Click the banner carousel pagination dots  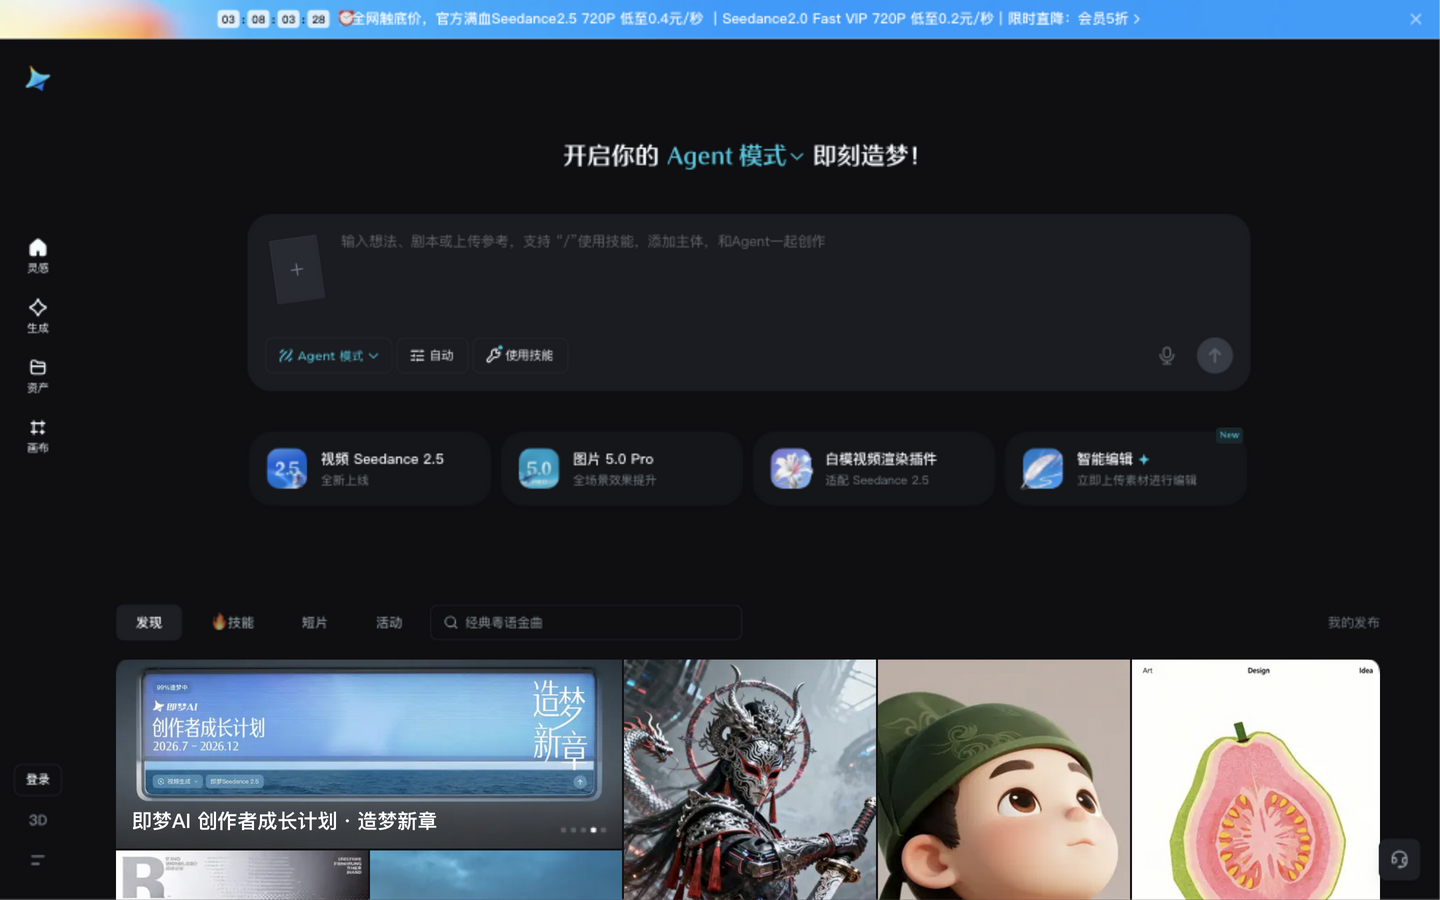(583, 830)
